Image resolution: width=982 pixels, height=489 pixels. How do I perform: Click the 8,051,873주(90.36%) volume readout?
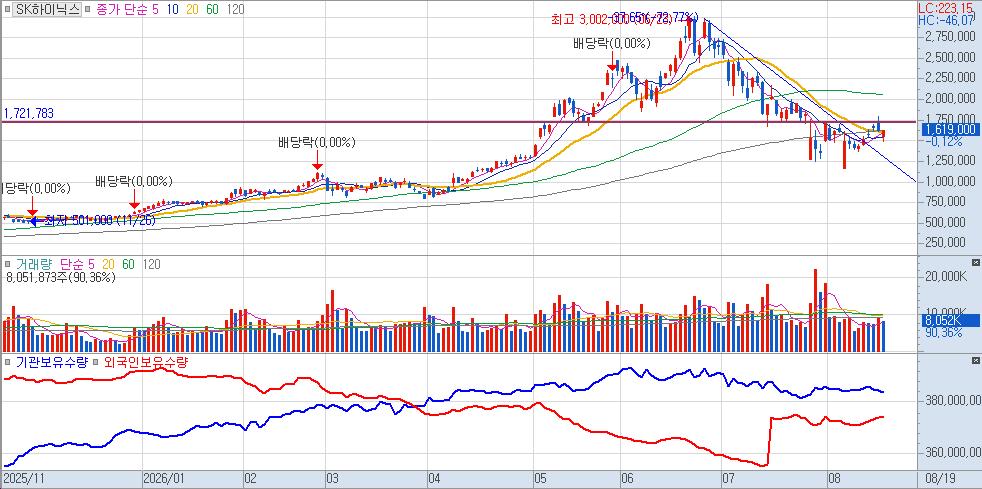coord(61,277)
